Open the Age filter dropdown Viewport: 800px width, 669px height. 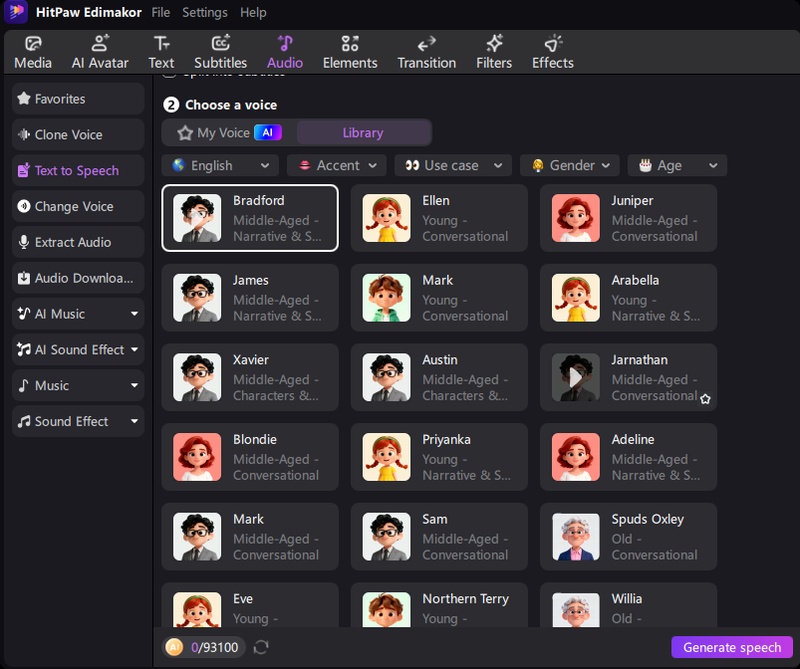pos(678,165)
